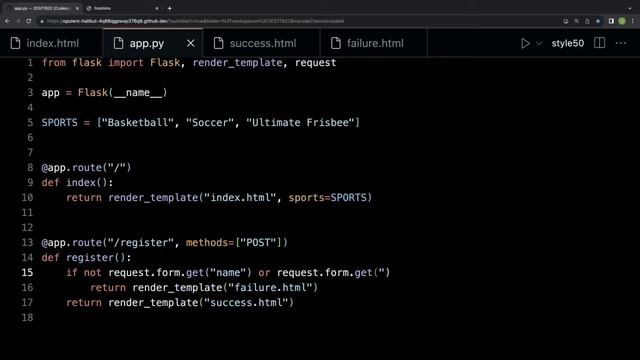
Task: Open browser three-dot menu
Action: tap(633, 21)
